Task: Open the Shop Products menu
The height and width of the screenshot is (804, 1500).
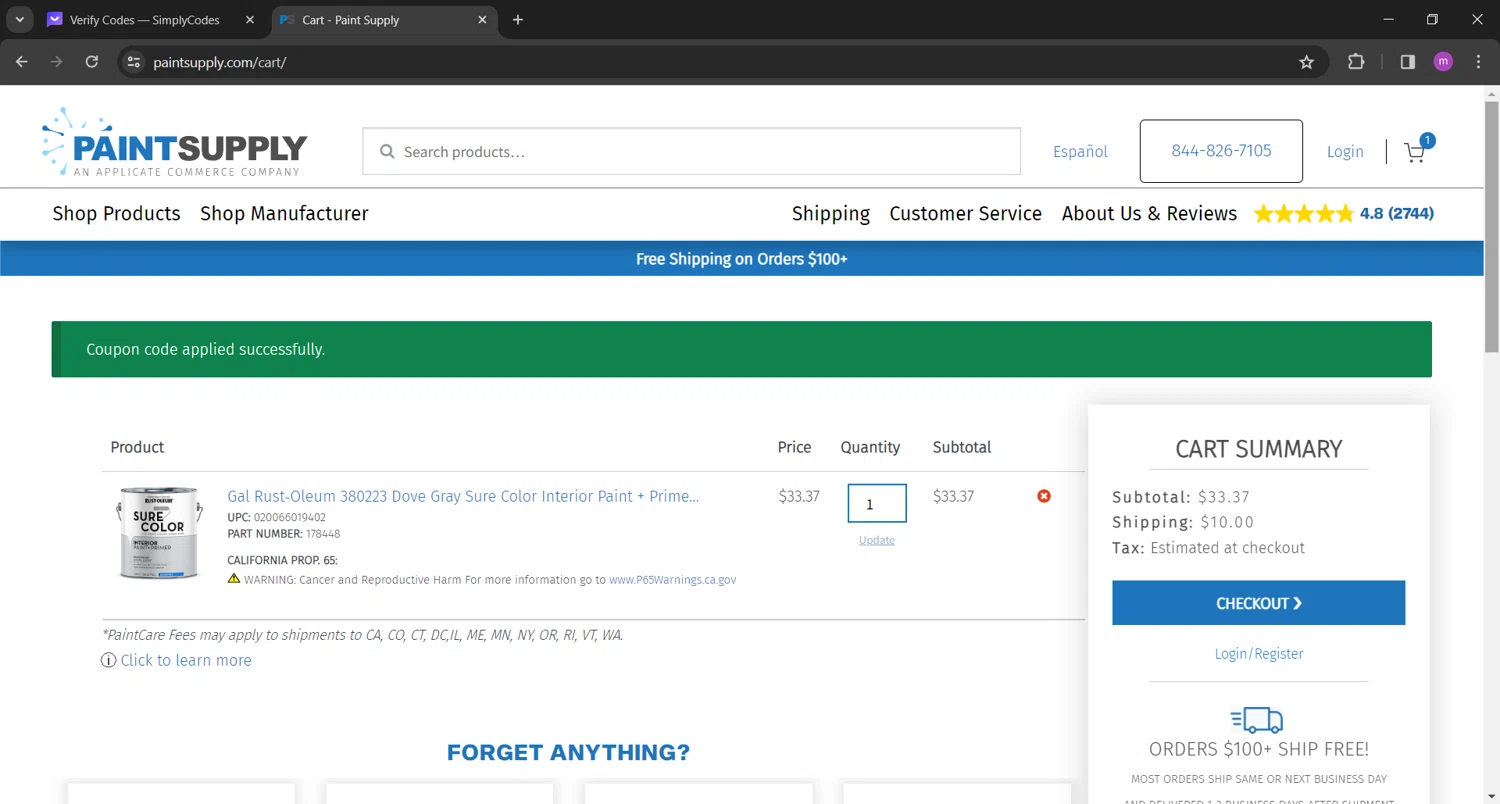Action: click(116, 213)
